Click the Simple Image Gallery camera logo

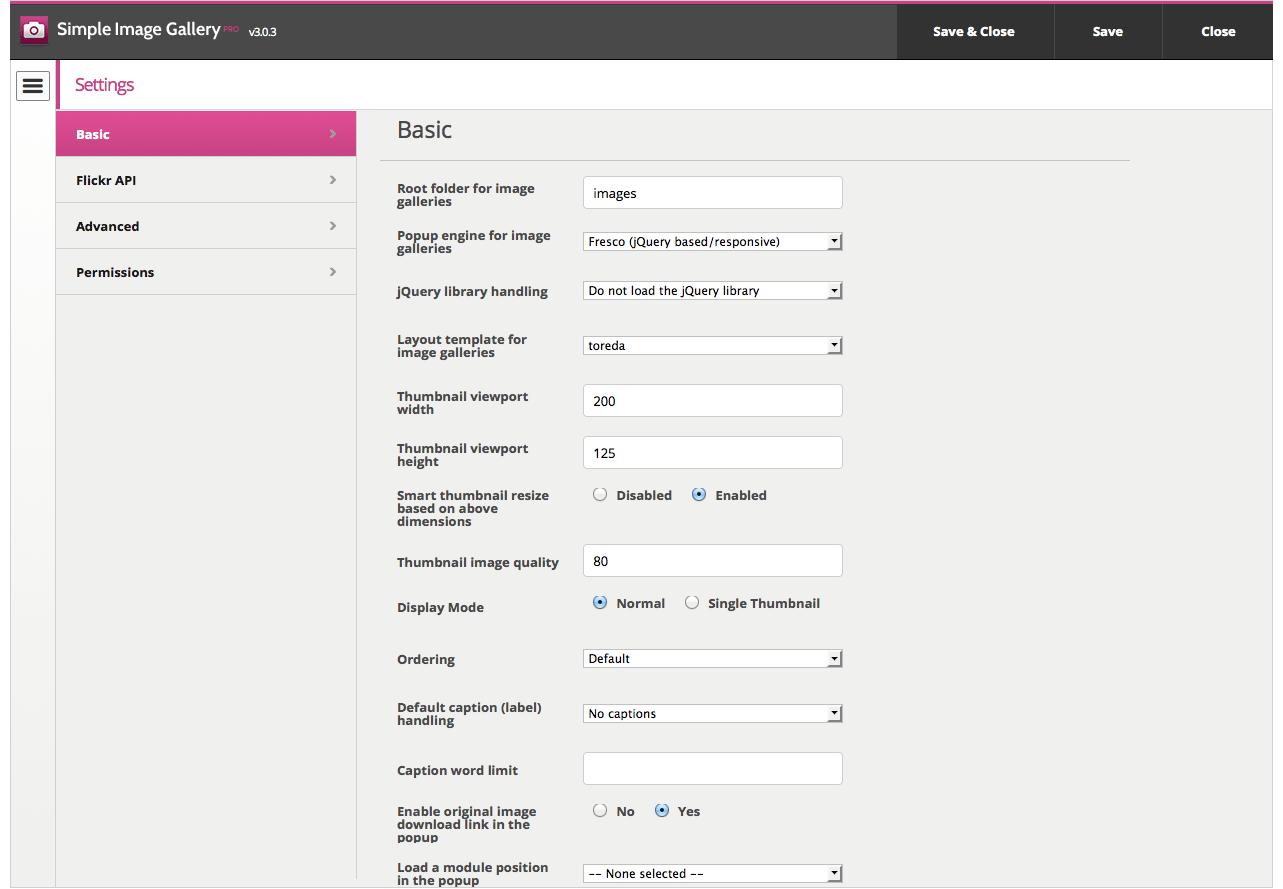[x=34, y=31]
